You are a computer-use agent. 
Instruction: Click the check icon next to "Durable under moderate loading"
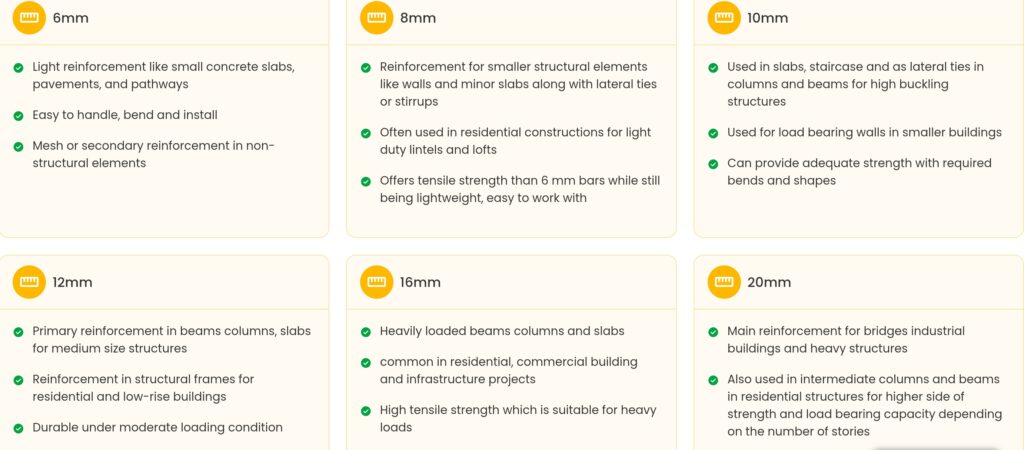pyautogui.click(x=19, y=428)
